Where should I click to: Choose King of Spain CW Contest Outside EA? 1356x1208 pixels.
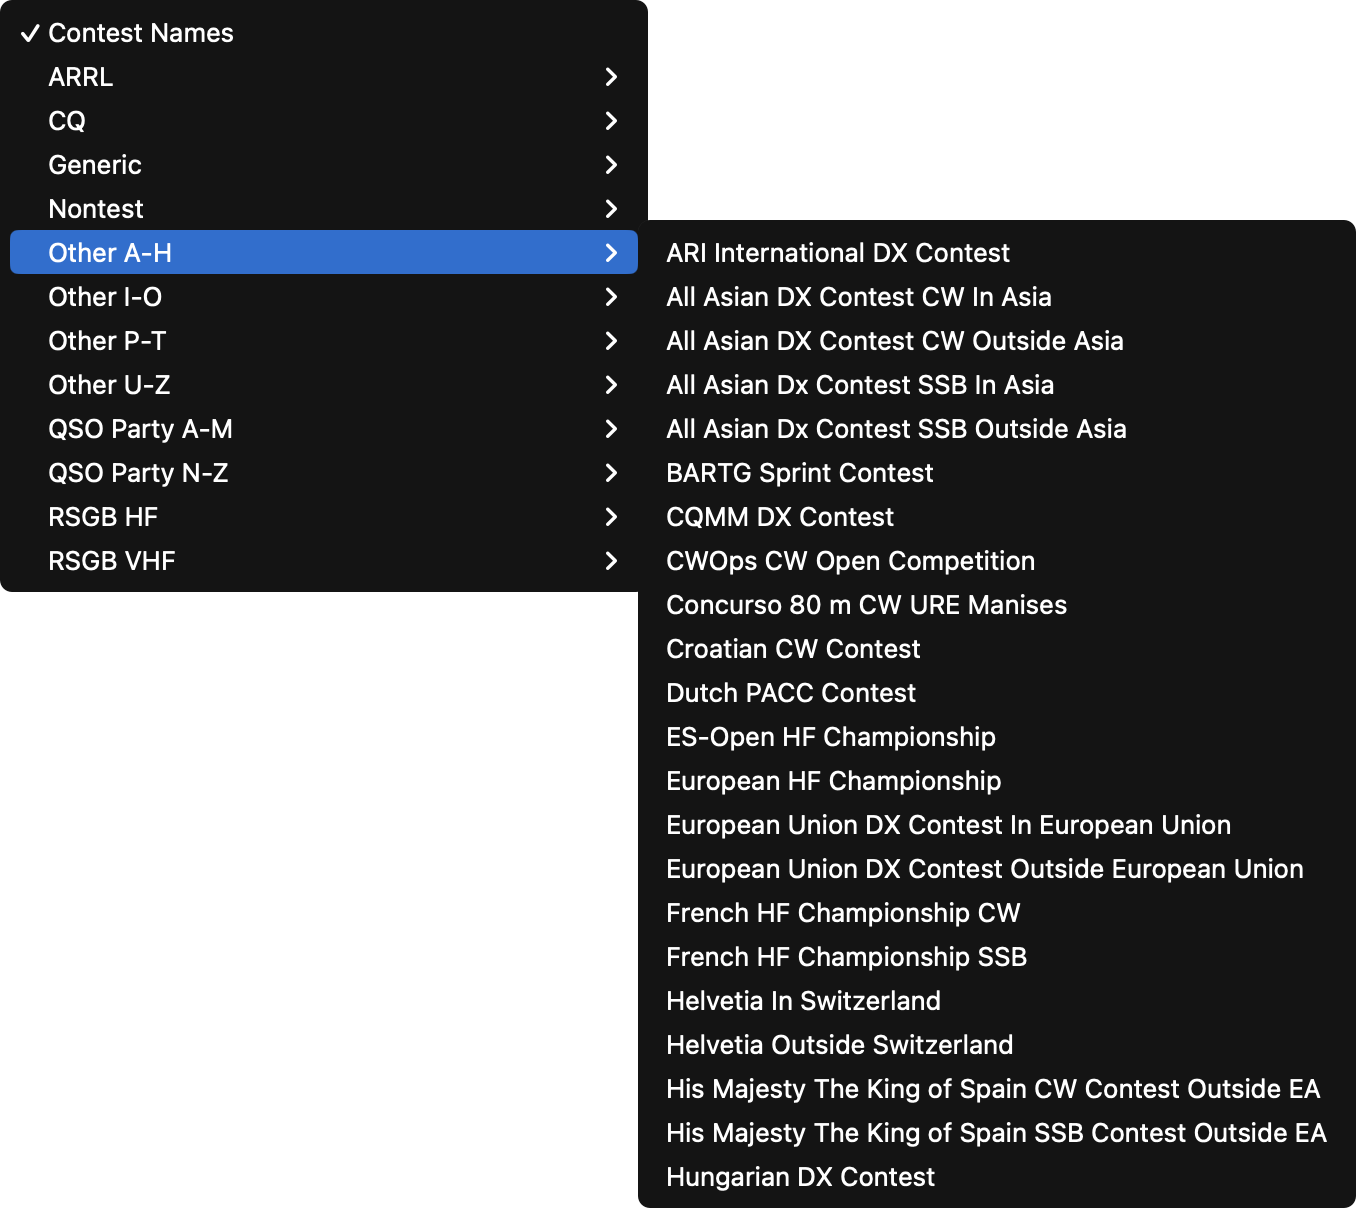coord(997,1089)
